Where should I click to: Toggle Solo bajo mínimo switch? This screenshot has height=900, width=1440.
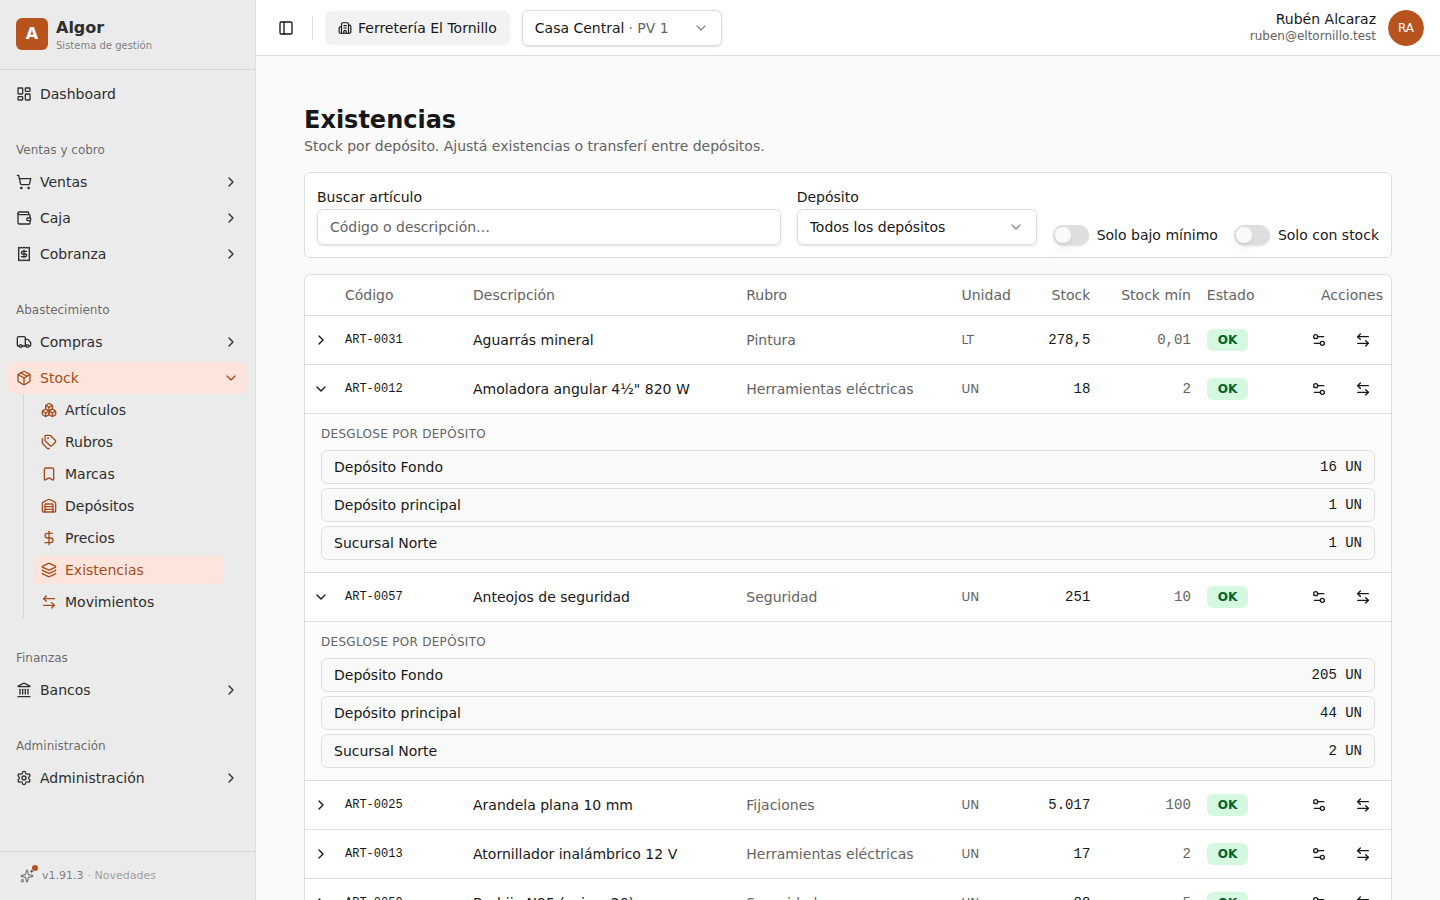tap(1071, 235)
